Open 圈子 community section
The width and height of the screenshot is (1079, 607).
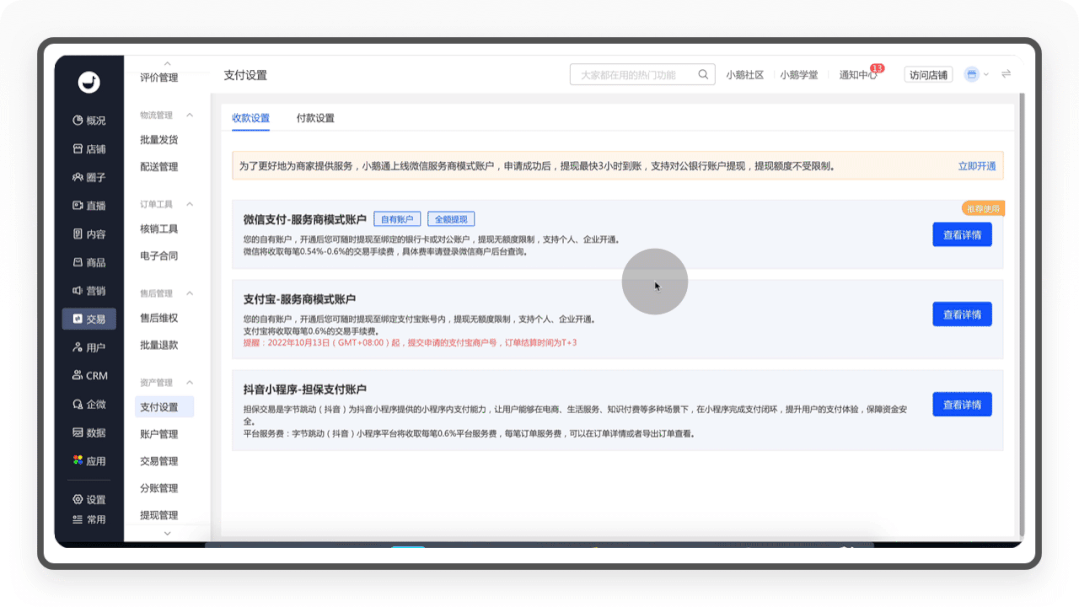point(89,178)
